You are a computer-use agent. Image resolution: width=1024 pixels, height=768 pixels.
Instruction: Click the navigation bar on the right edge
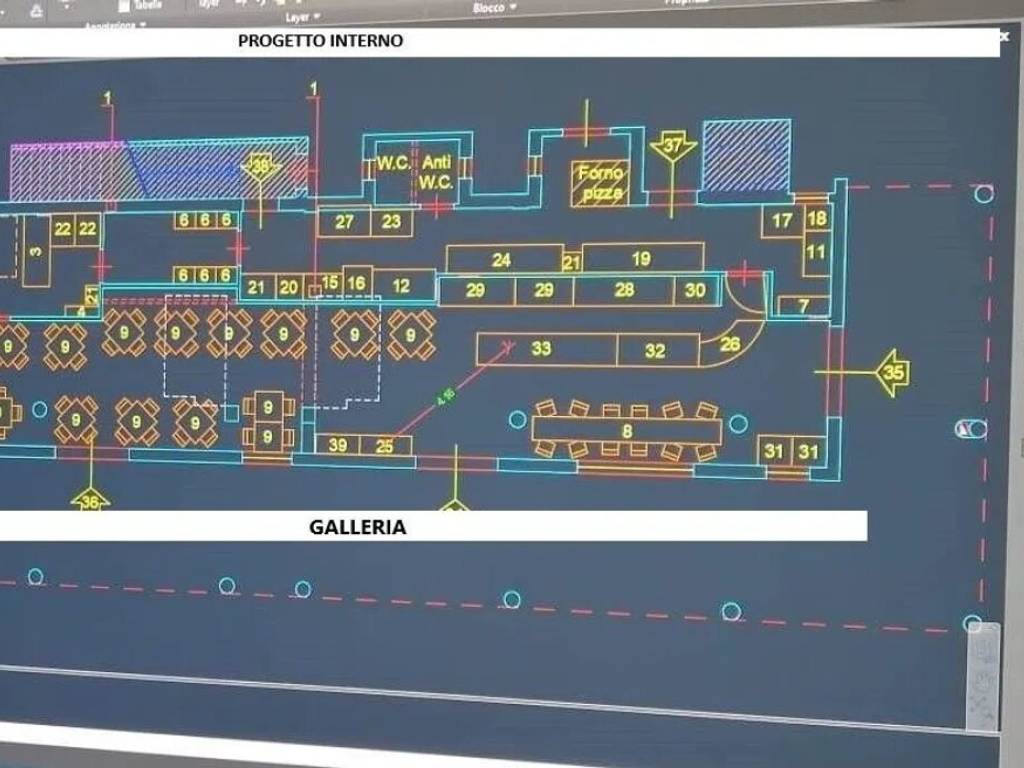coord(982,675)
